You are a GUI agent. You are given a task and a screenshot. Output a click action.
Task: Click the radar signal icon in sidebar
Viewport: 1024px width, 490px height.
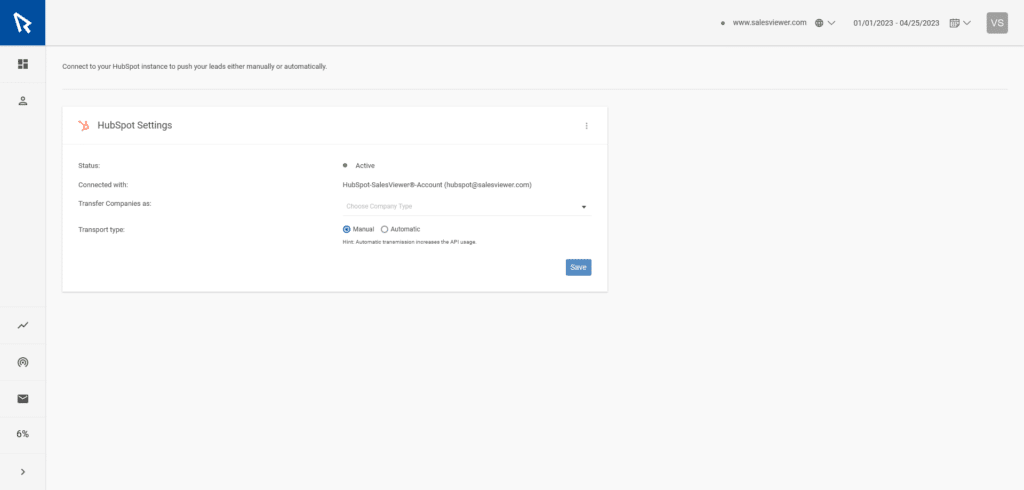point(22,362)
